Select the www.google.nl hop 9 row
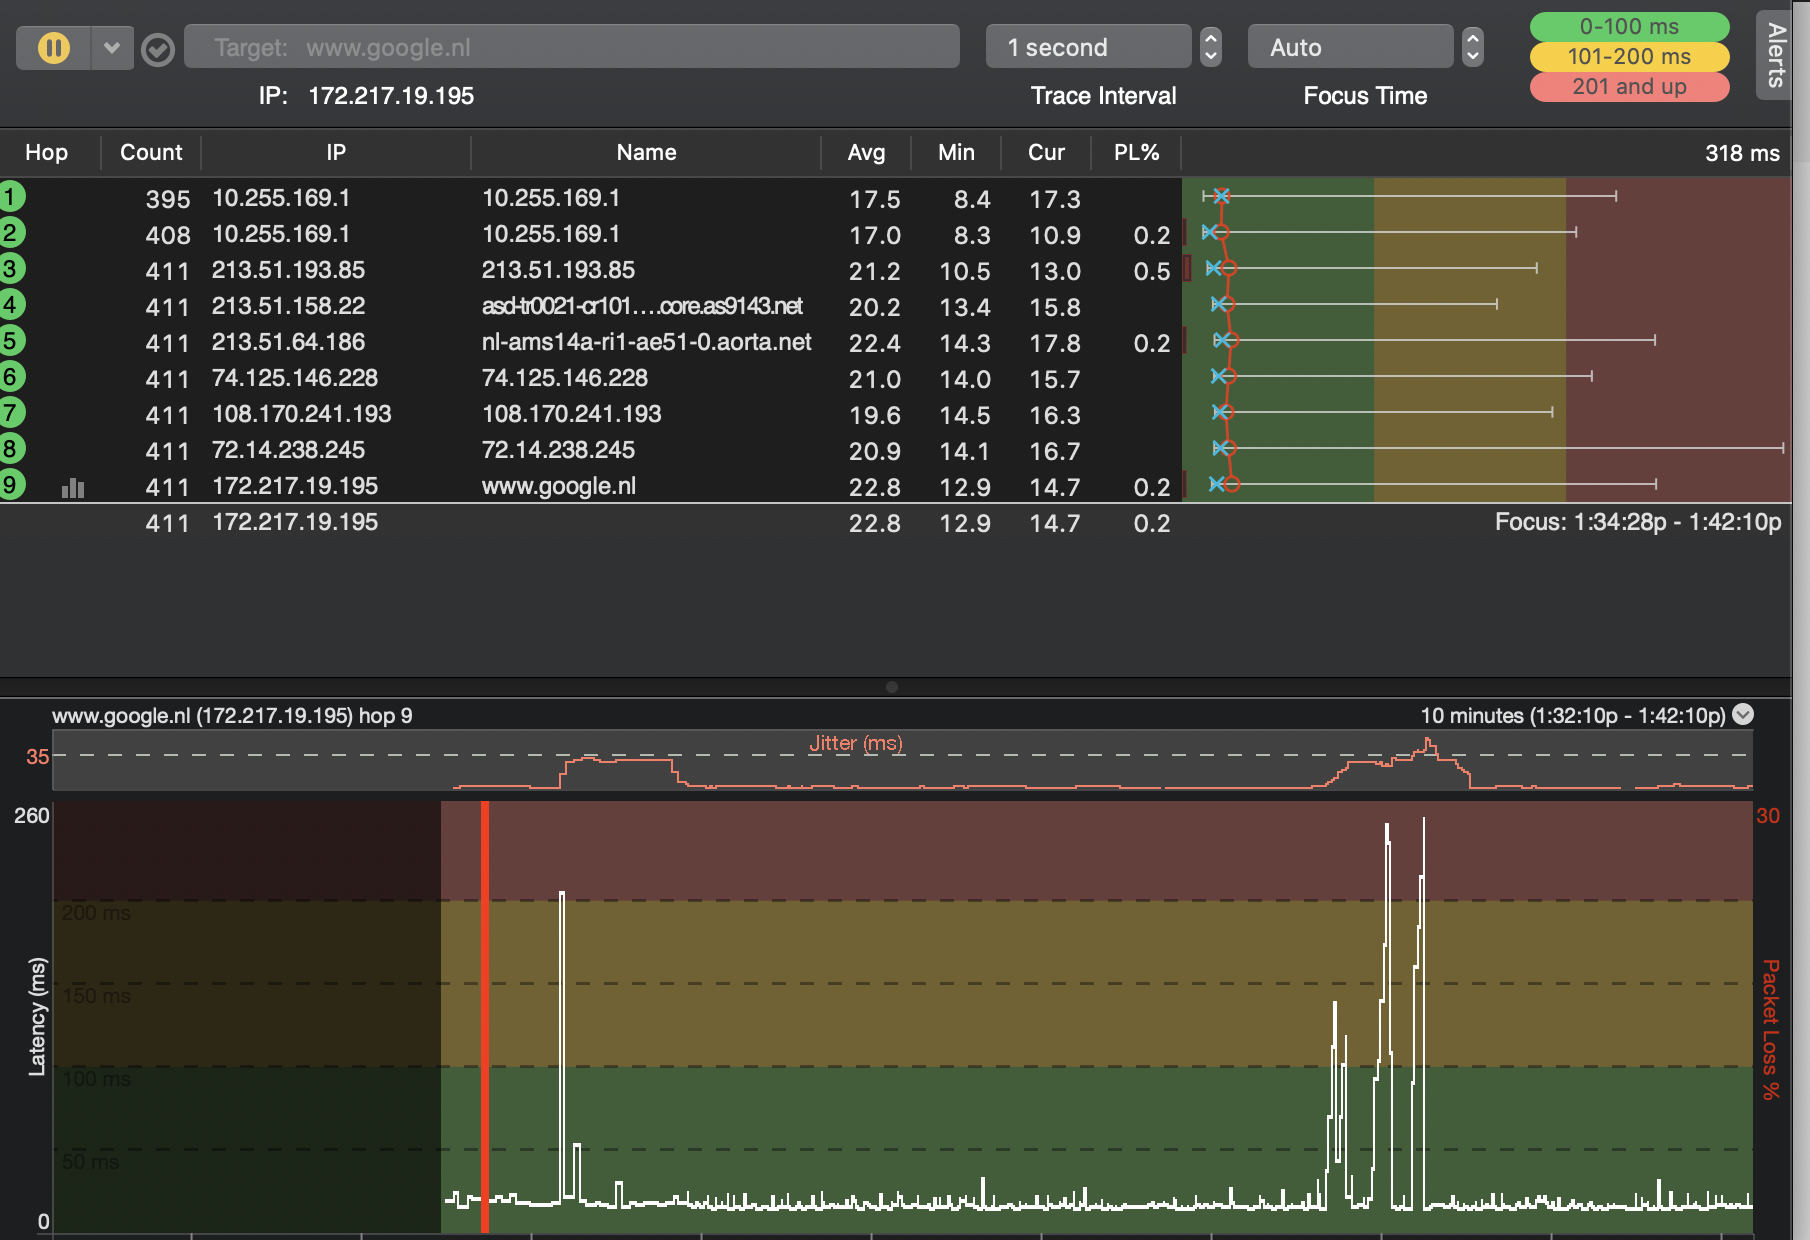Image resolution: width=1810 pixels, height=1240 pixels. pos(558,487)
